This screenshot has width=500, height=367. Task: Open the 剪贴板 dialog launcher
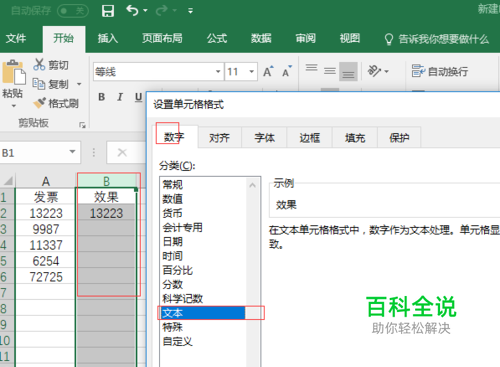pyautogui.click(x=82, y=125)
